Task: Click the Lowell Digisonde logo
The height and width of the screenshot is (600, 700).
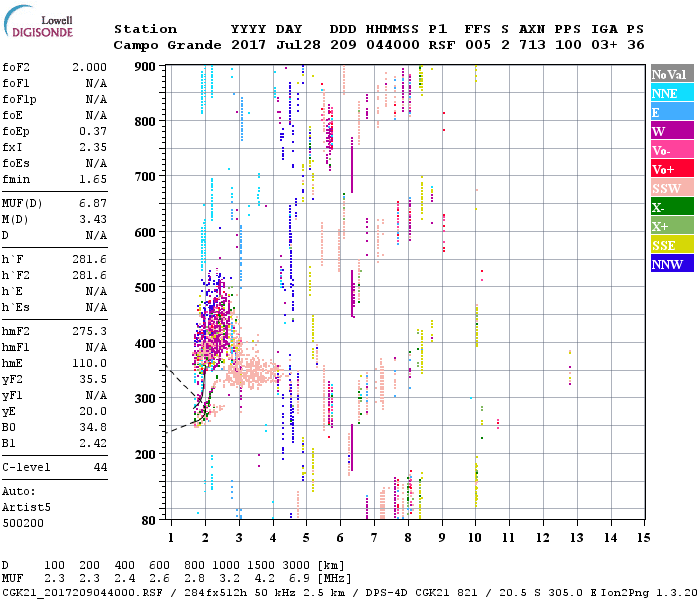Action: pos(39,22)
